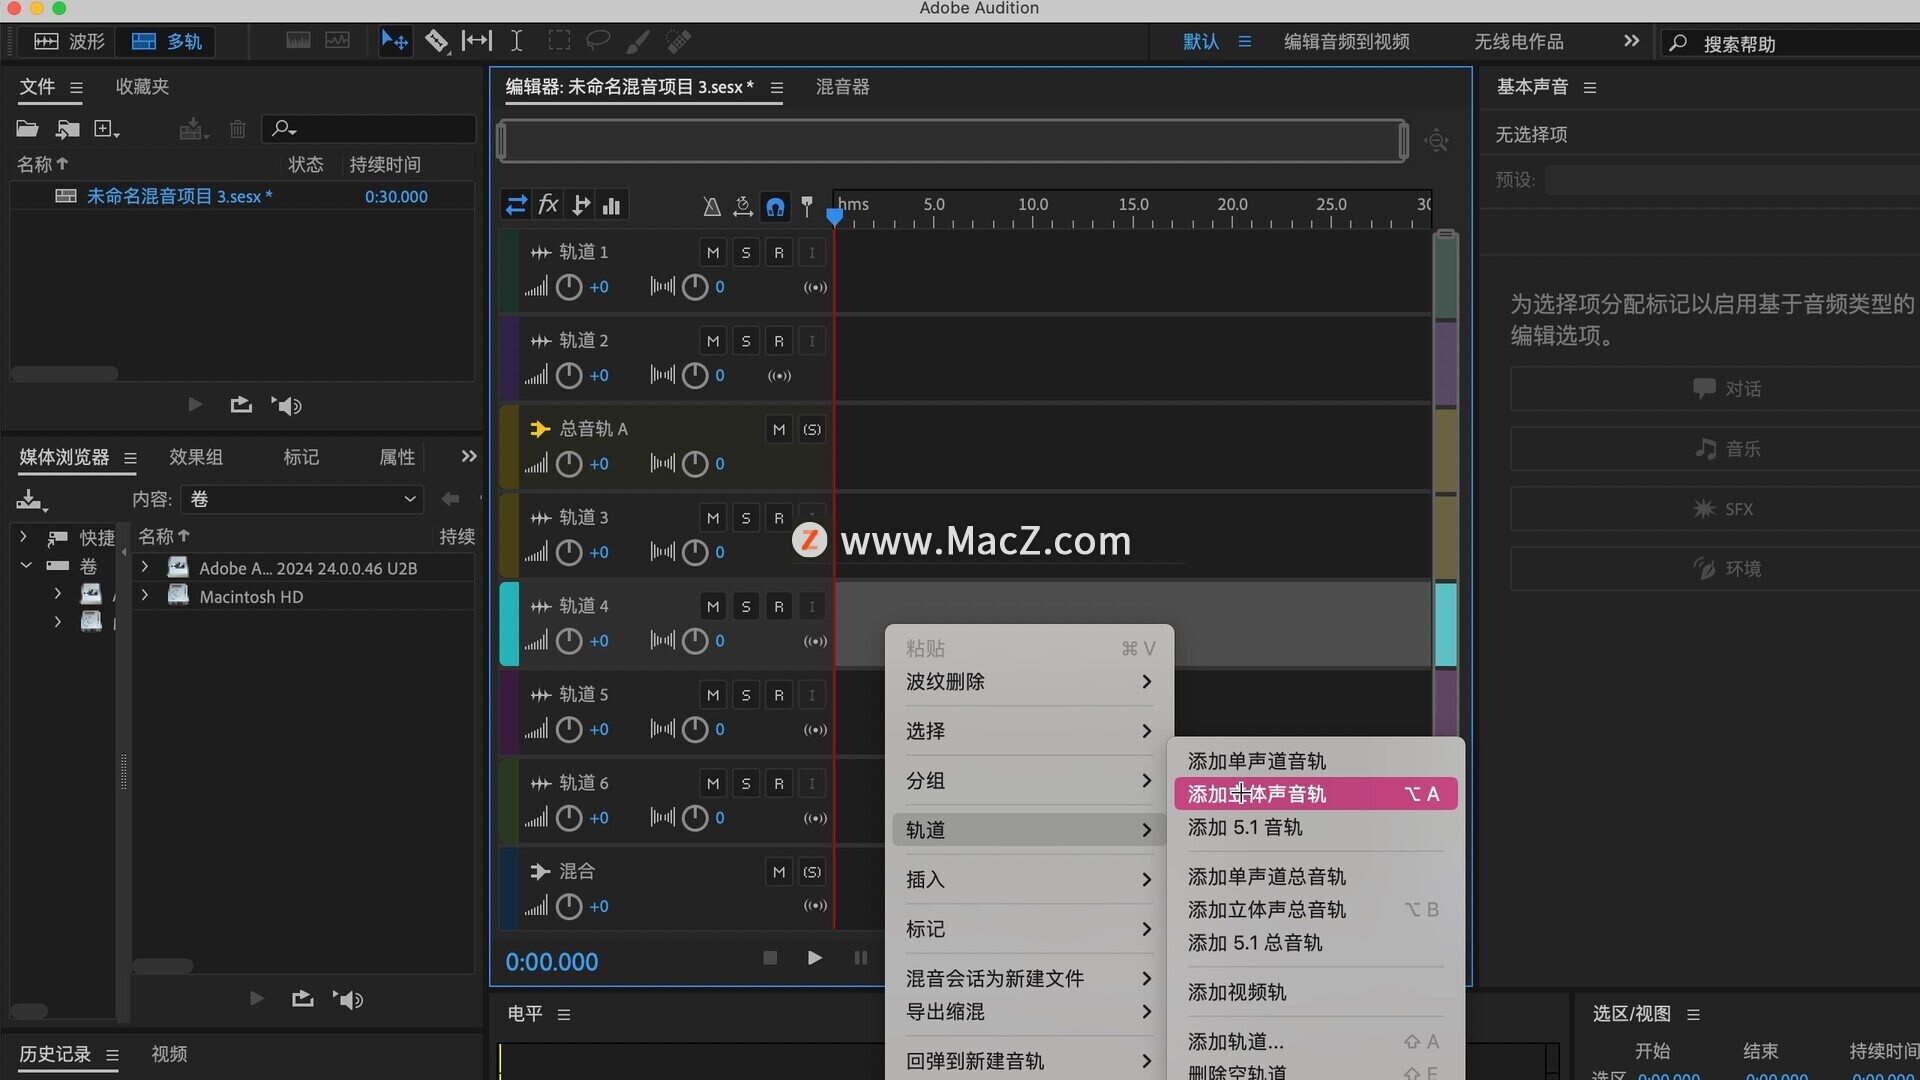The width and height of the screenshot is (1920, 1080).
Task: Click the marker pin icon in editor toolbar
Action: click(x=807, y=207)
